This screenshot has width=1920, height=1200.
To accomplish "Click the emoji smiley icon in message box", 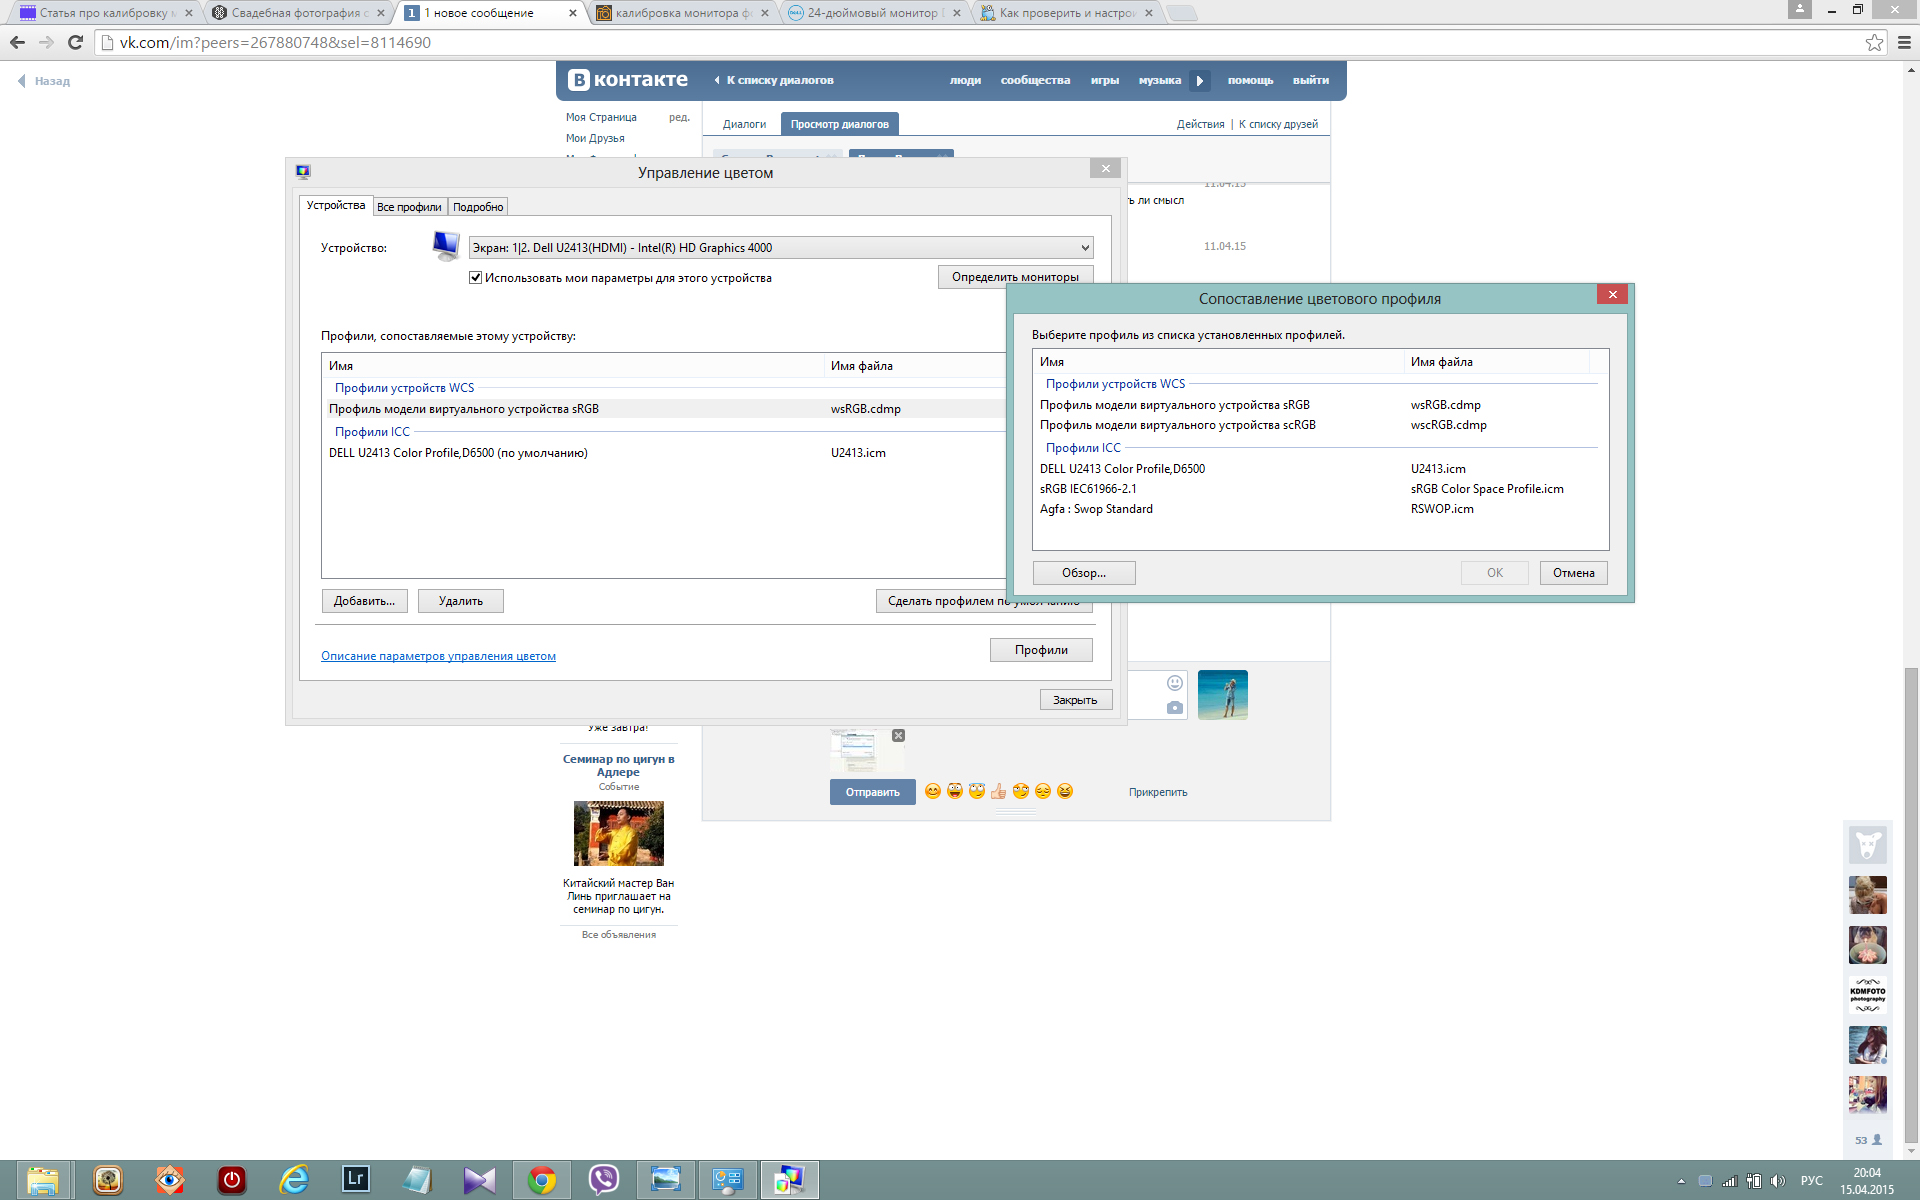I will (1175, 683).
